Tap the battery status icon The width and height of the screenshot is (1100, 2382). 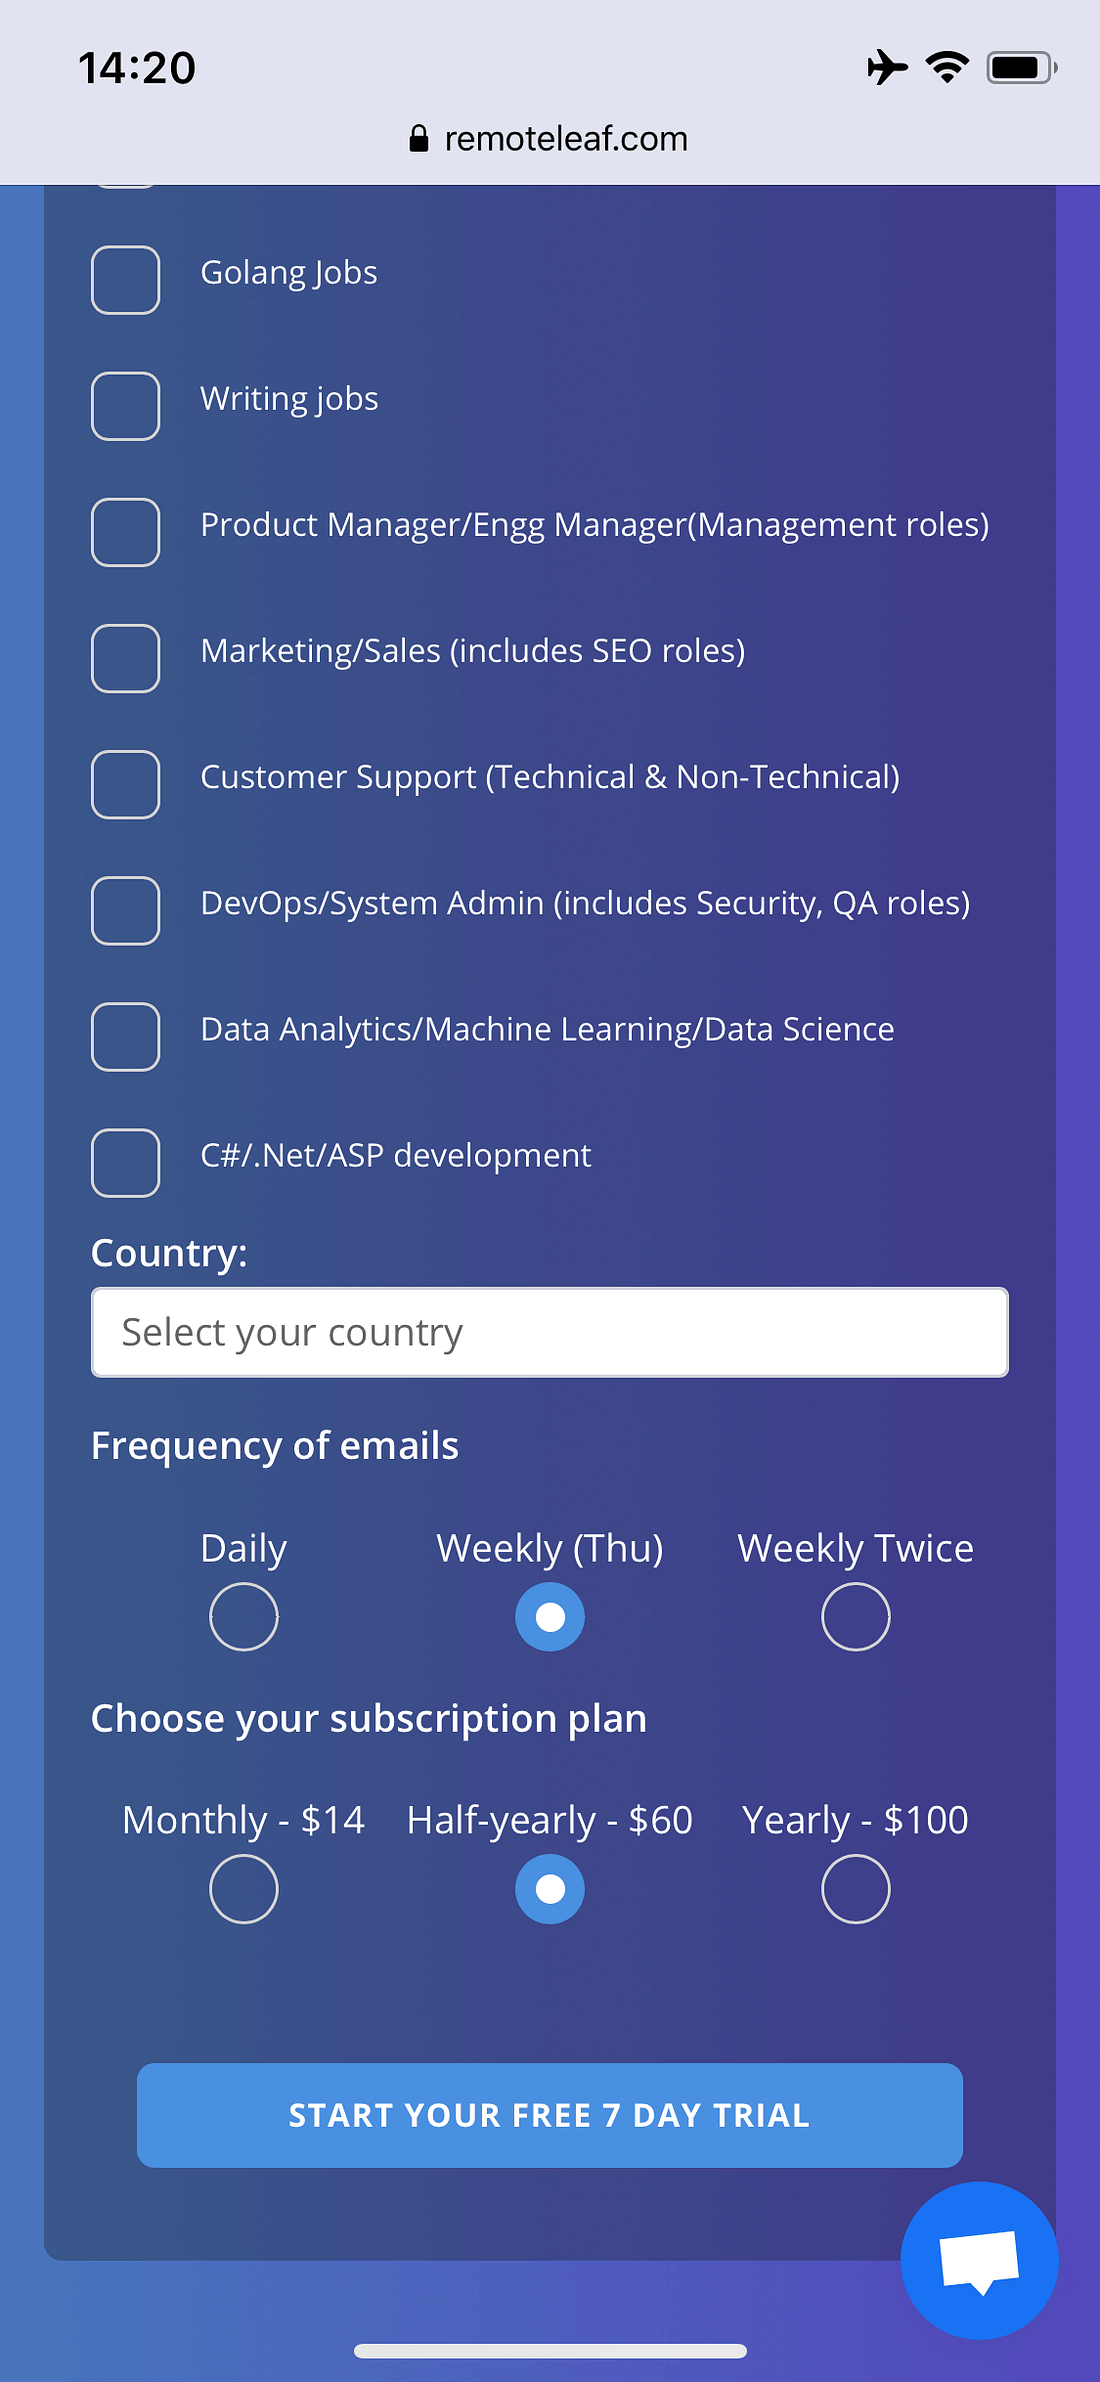[x=1021, y=68]
